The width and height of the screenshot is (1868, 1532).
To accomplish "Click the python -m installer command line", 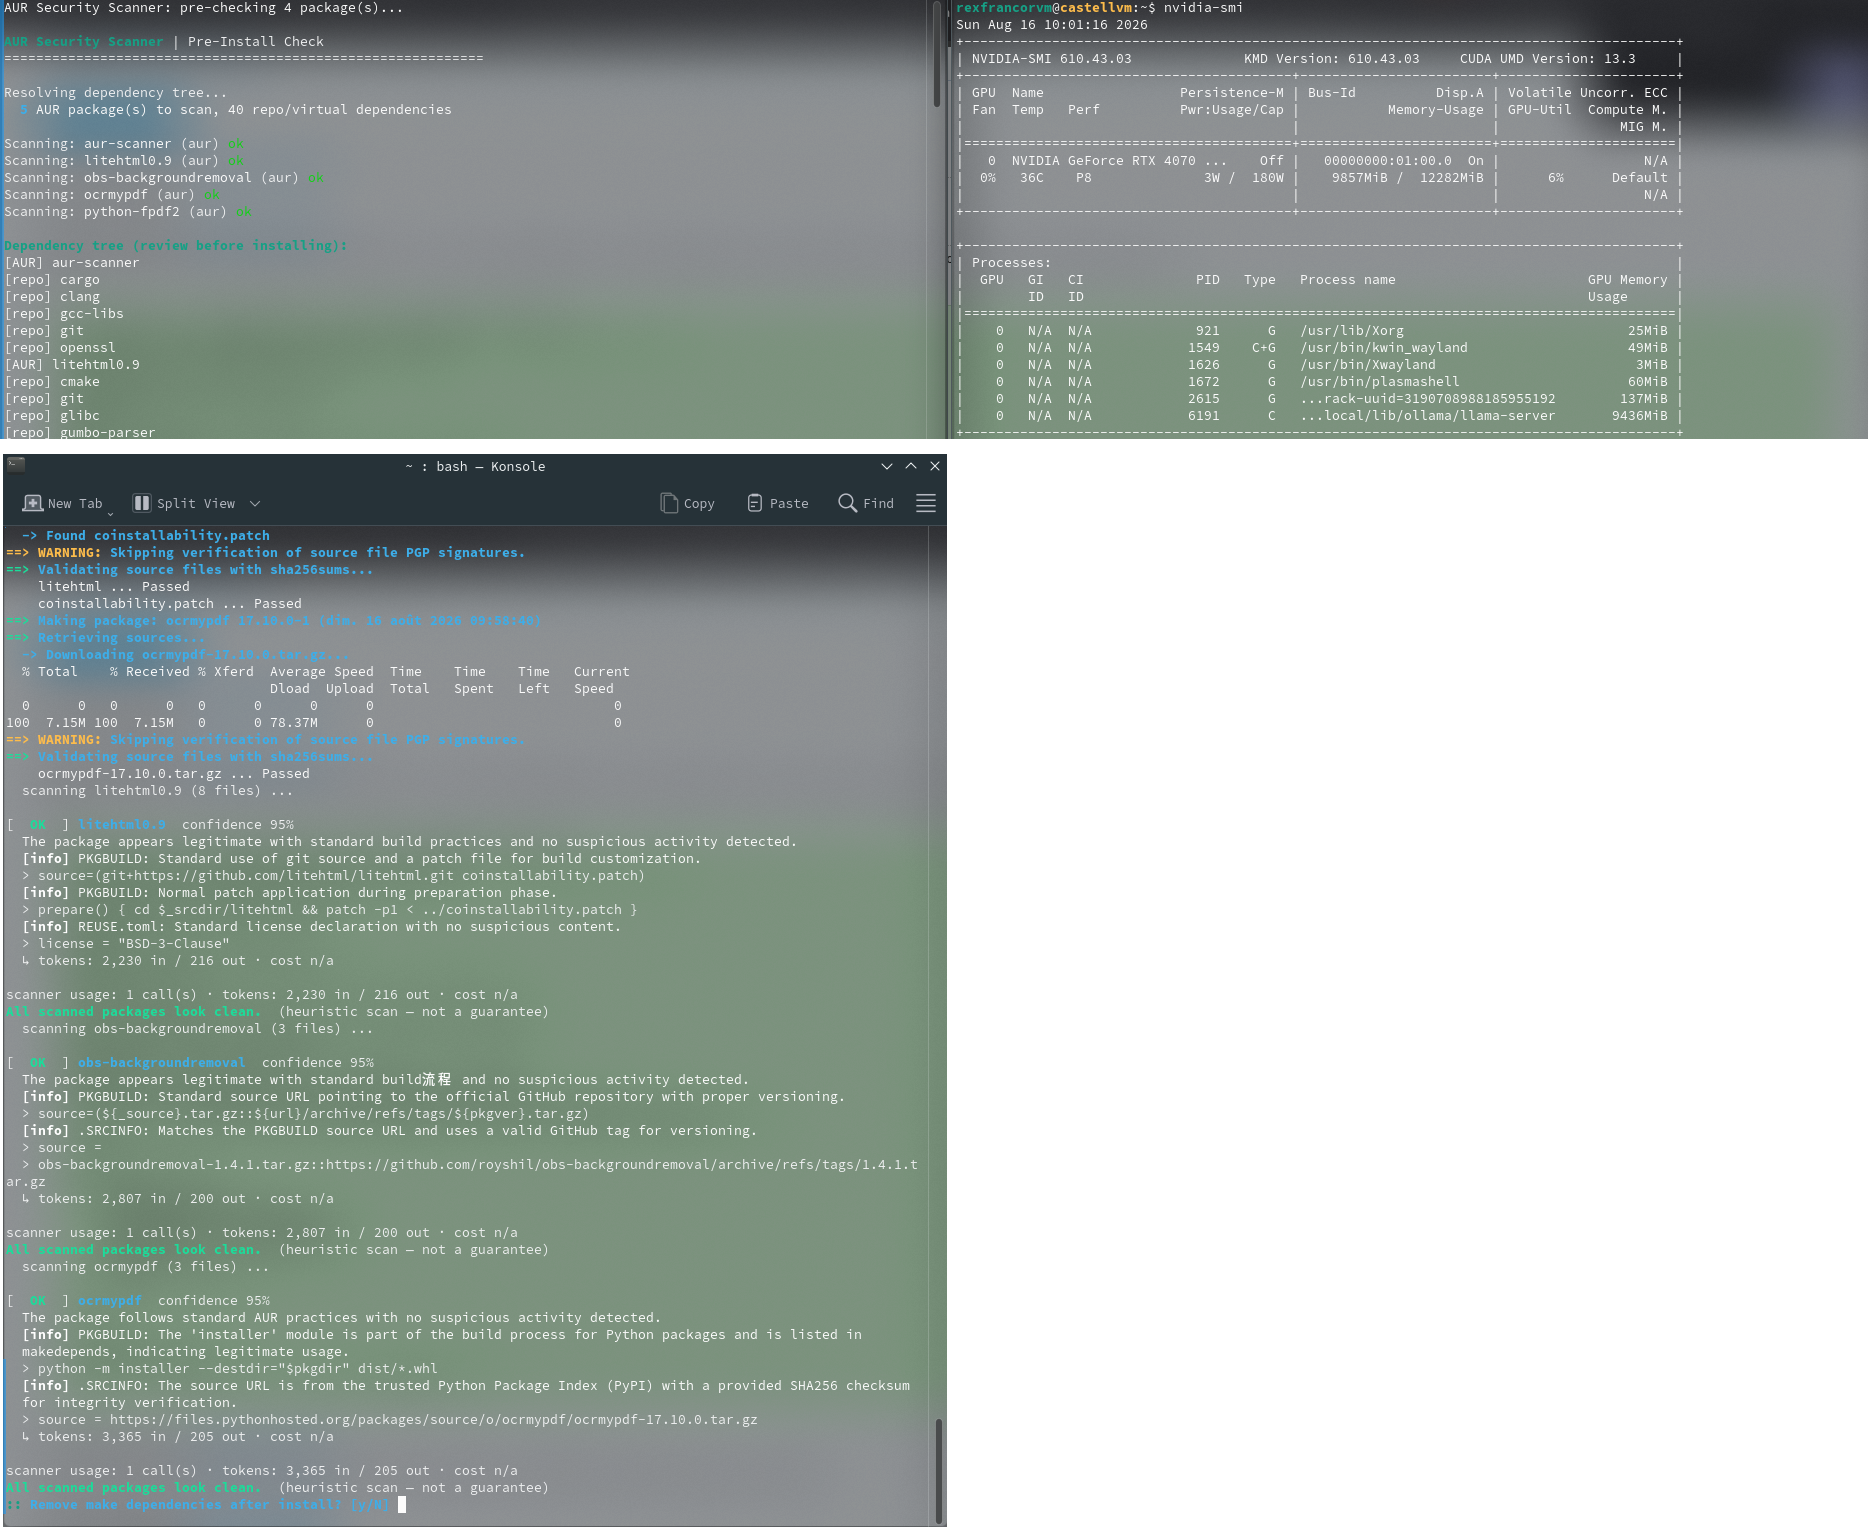I will click(x=230, y=1368).
